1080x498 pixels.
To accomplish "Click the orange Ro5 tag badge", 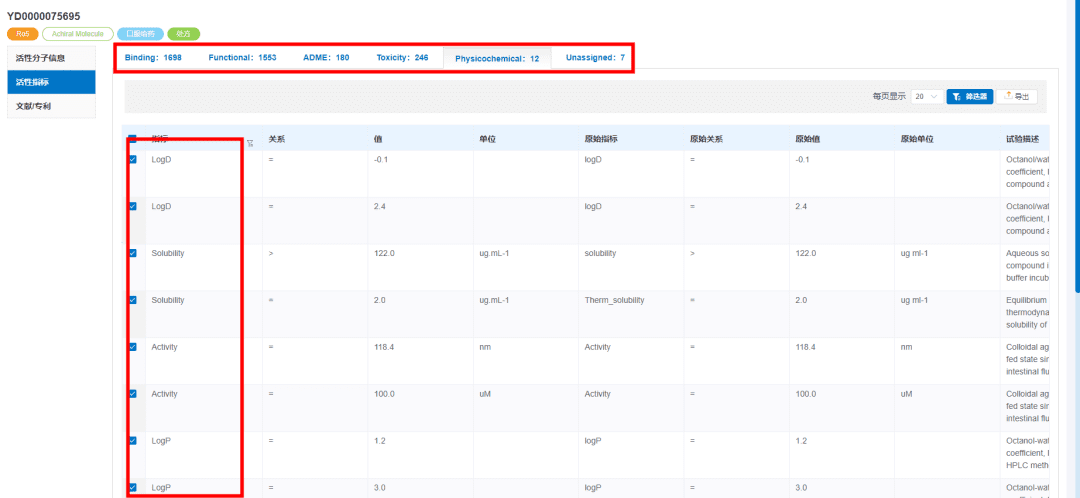I will point(23,33).
